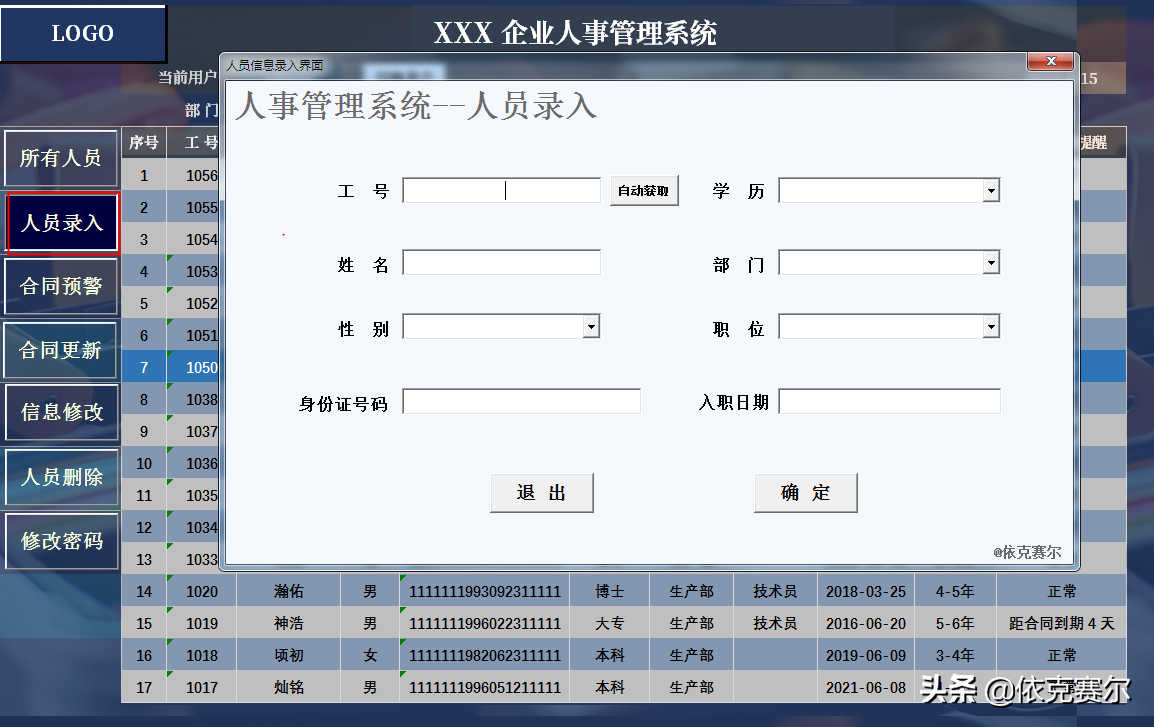Viewport: 1154px width, 727px height.
Task: Open the 合同预警 sidebar item
Action: click(x=61, y=286)
